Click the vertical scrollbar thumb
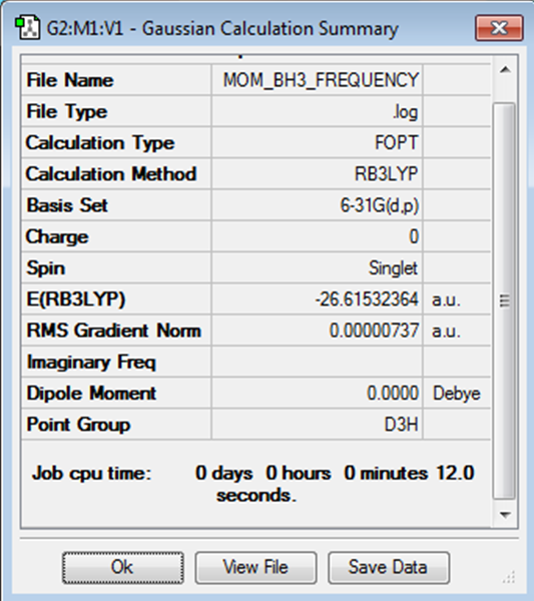Viewport: 534px width, 601px height. pos(504,301)
